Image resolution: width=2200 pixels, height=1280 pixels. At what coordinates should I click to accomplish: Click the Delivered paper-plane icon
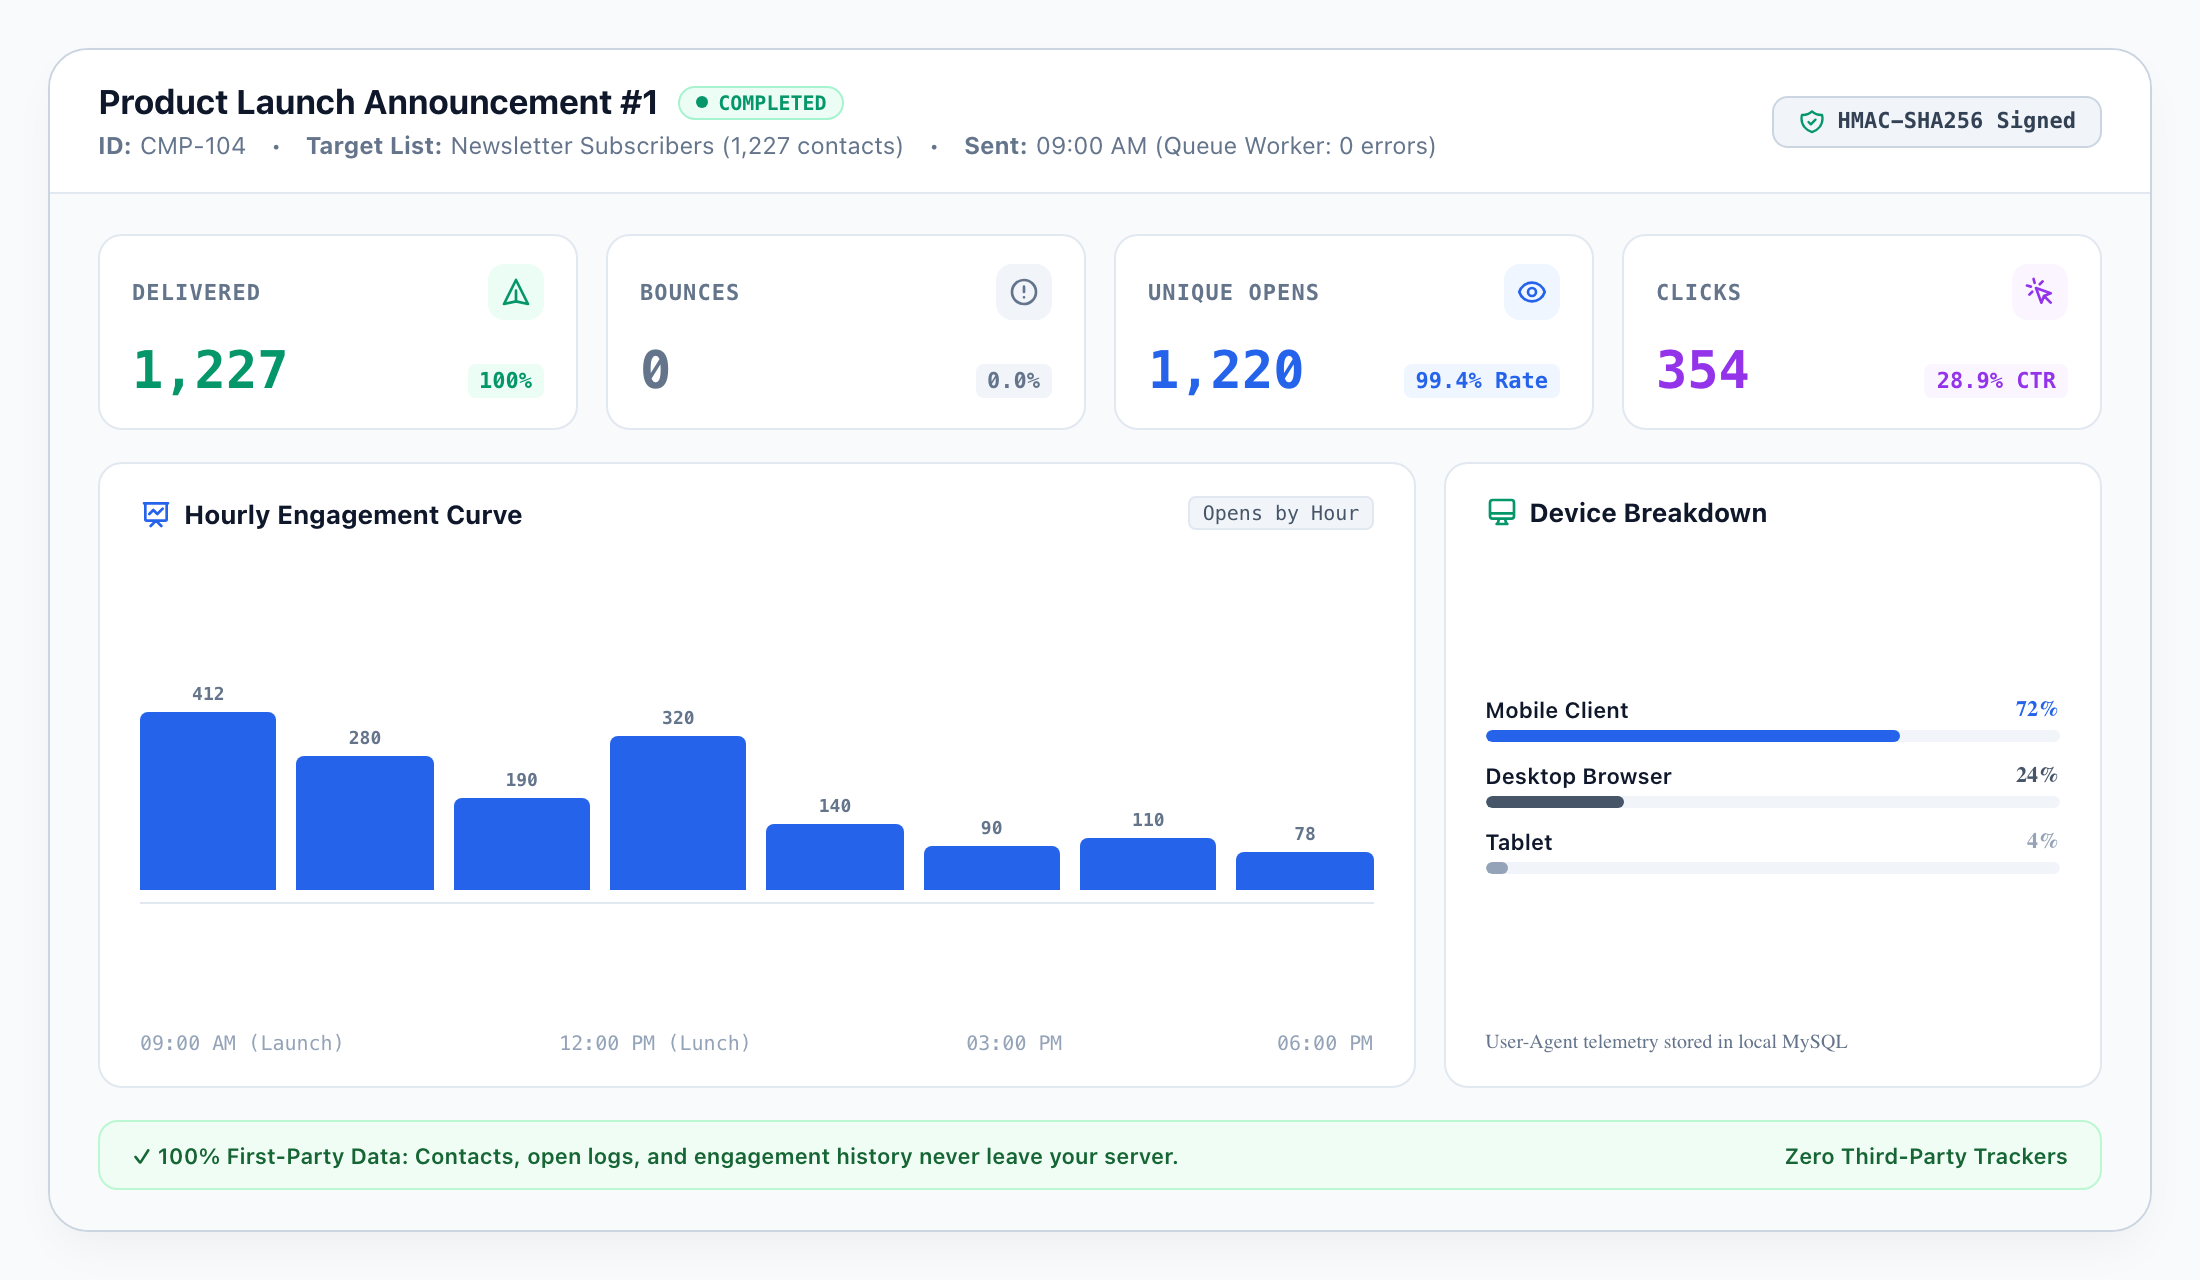point(516,292)
